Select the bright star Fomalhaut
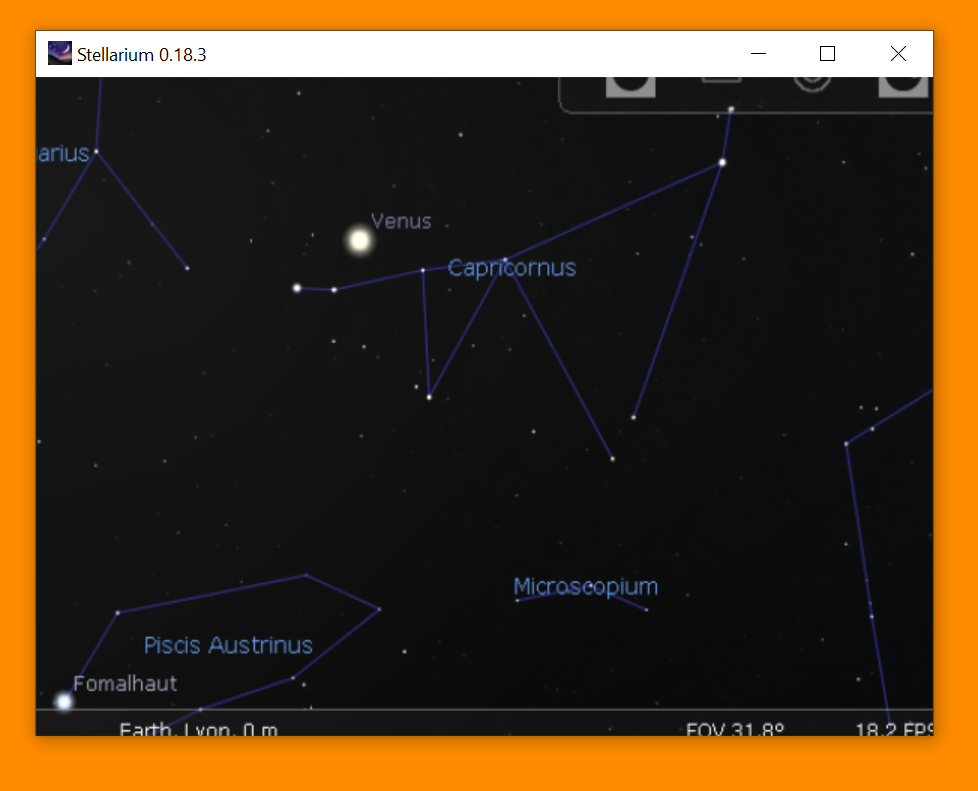The width and height of the screenshot is (978, 791). [64, 701]
